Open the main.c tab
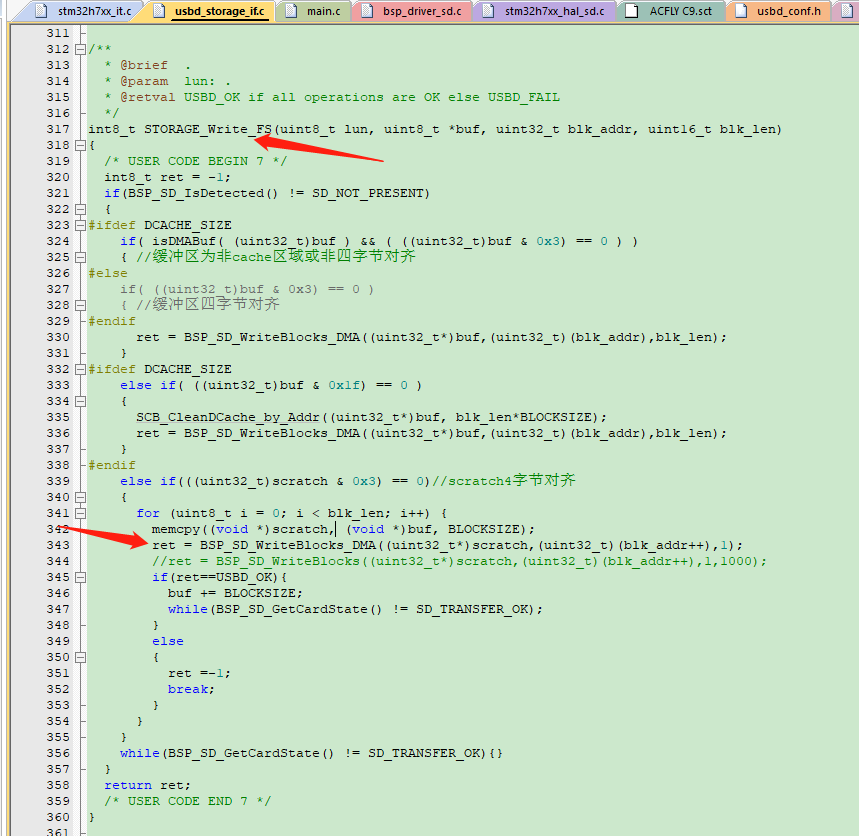Viewport: 859px width, 836px height. click(315, 11)
